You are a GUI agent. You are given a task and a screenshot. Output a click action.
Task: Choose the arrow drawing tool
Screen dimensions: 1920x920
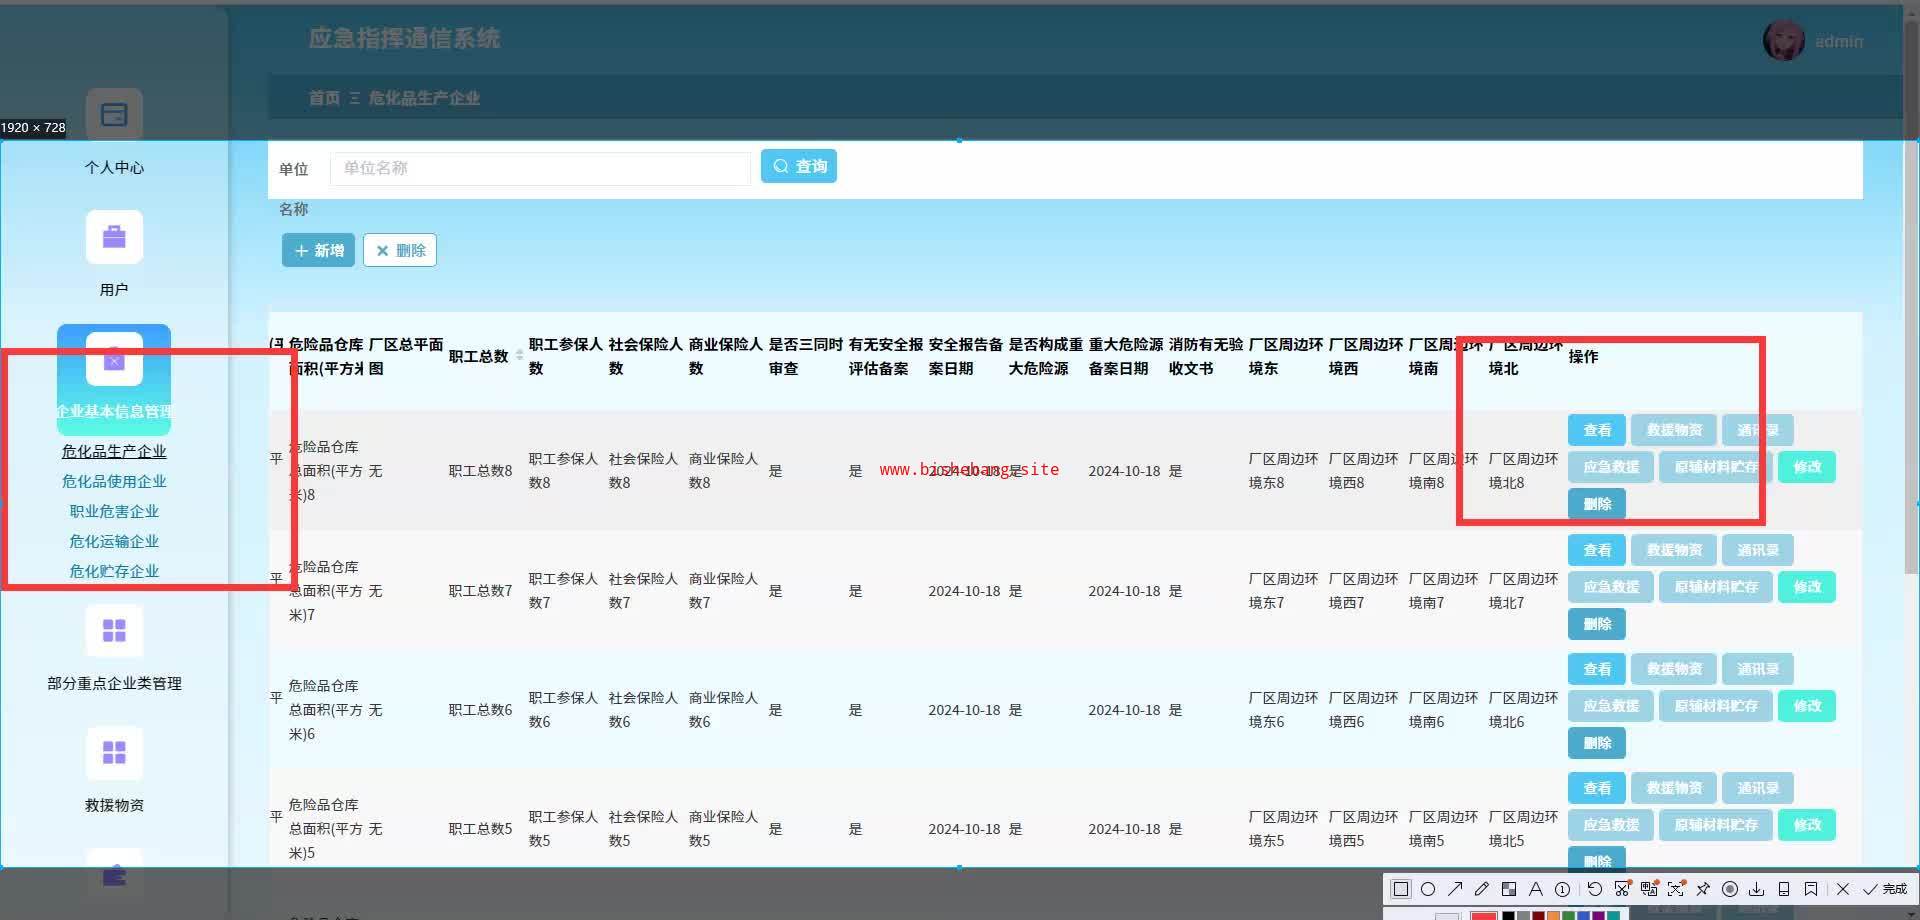pyautogui.click(x=1455, y=889)
